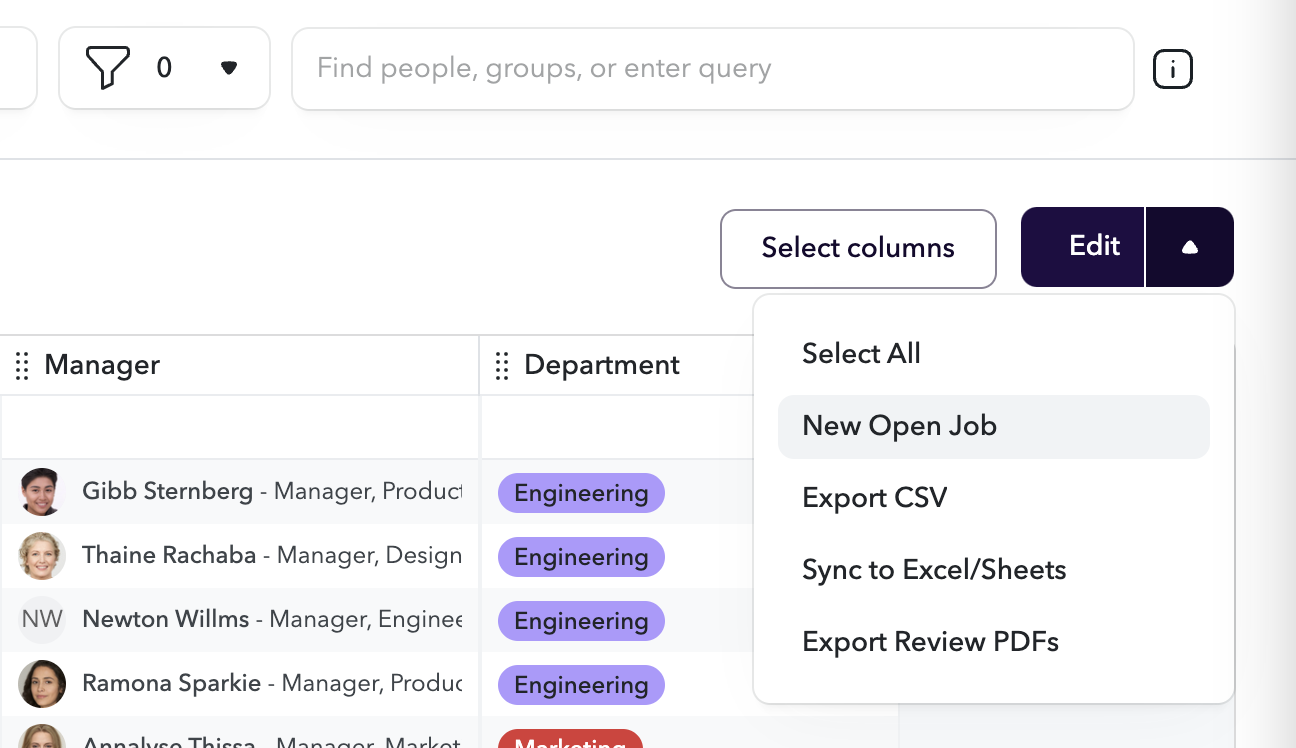Choose "Export CSV" from the menu
The image size is (1296, 748).
coord(874,497)
